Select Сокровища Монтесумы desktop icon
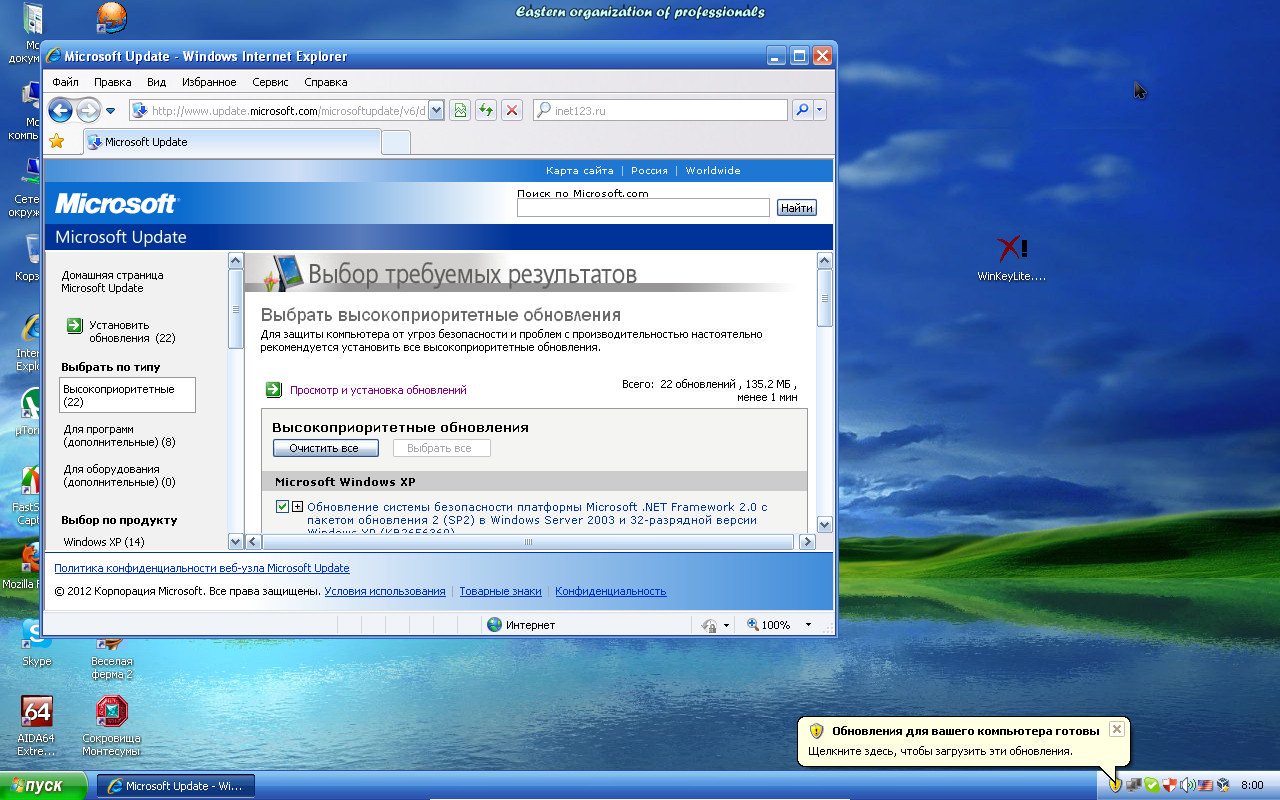 coord(112,726)
